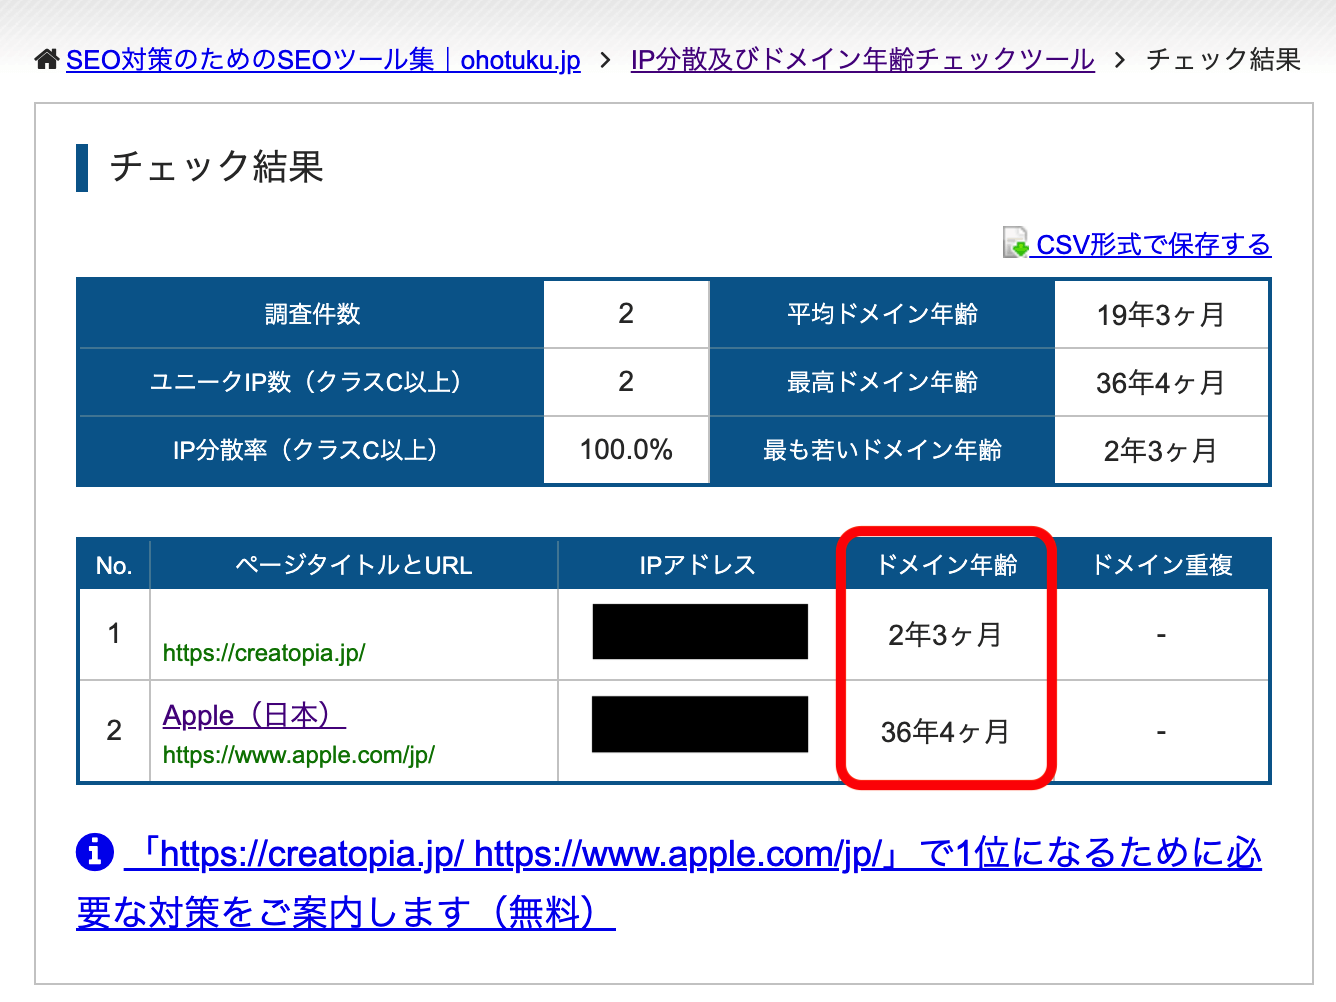Click the 平均ドメイン年齢 summary cell
Viewport: 1336px width, 1002px height.
[x=881, y=313]
